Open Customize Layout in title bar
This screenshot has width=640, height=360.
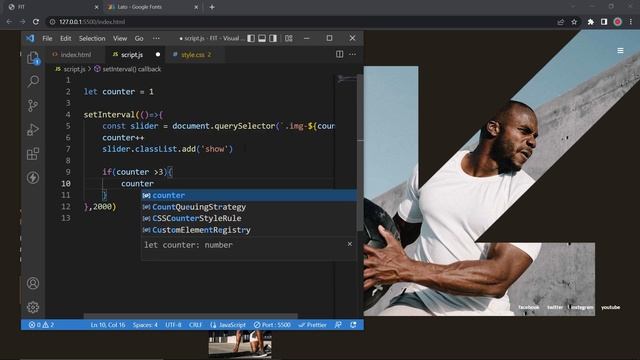pyautogui.click(x=289, y=38)
